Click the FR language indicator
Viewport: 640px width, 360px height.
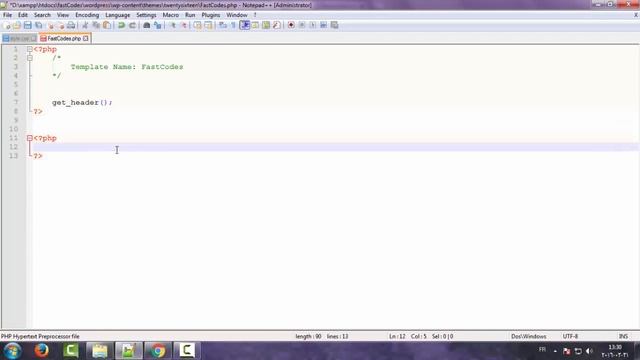pyautogui.click(x=542, y=350)
